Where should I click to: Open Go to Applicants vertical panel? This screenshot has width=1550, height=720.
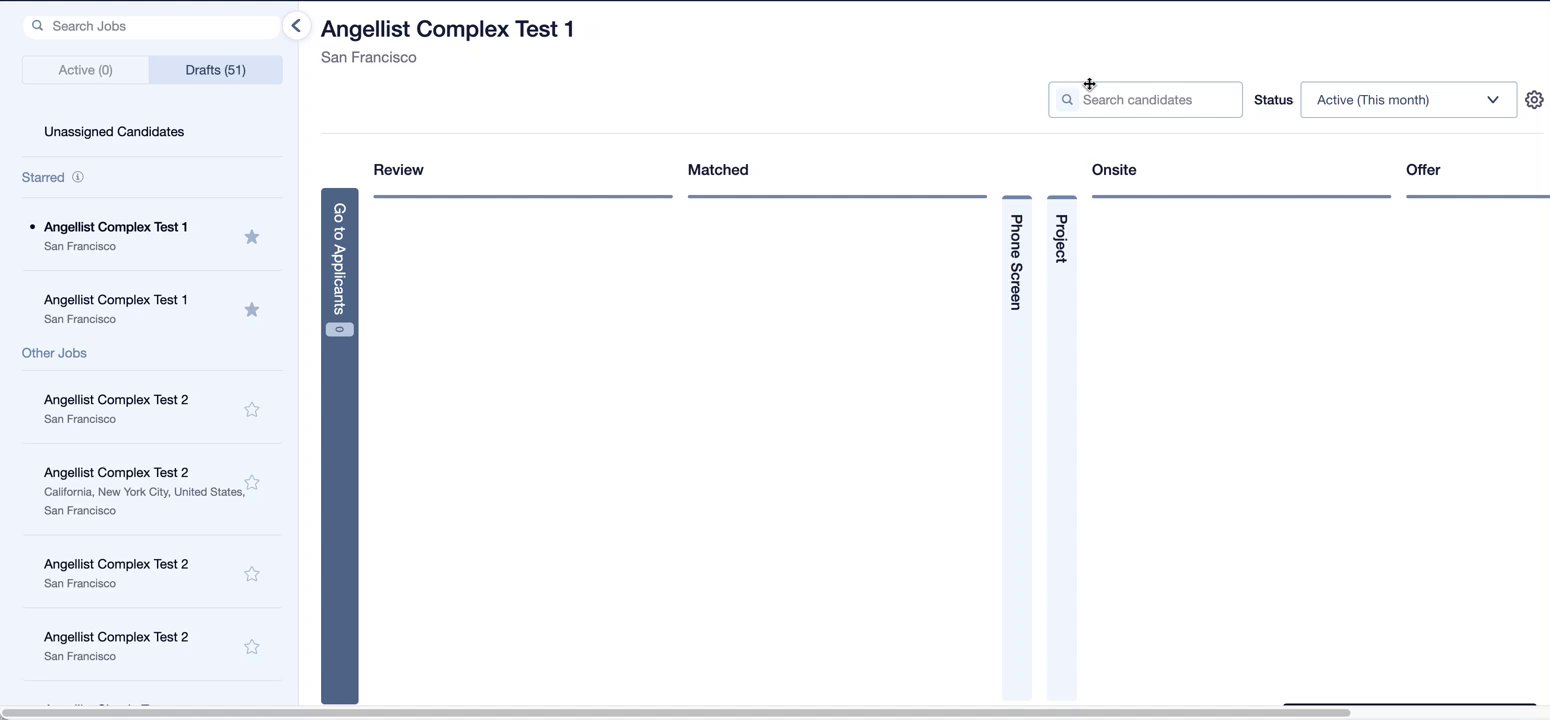pos(339,260)
